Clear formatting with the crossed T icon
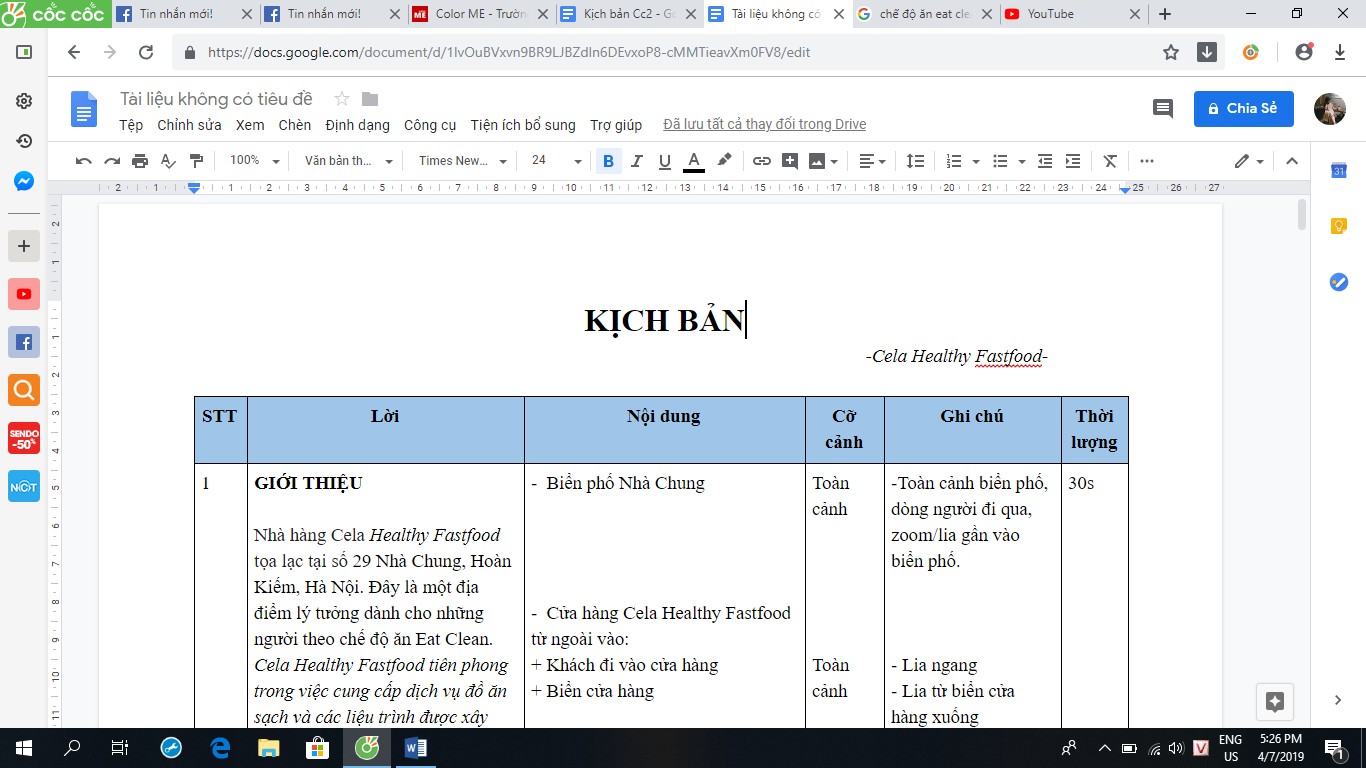The width and height of the screenshot is (1366, 768). click(x=1110, y=161)
